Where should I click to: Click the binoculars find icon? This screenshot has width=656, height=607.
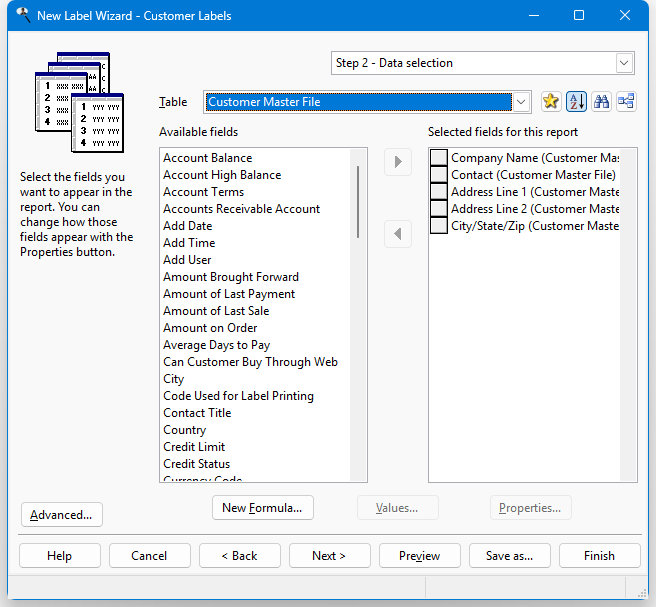[601, 101]
